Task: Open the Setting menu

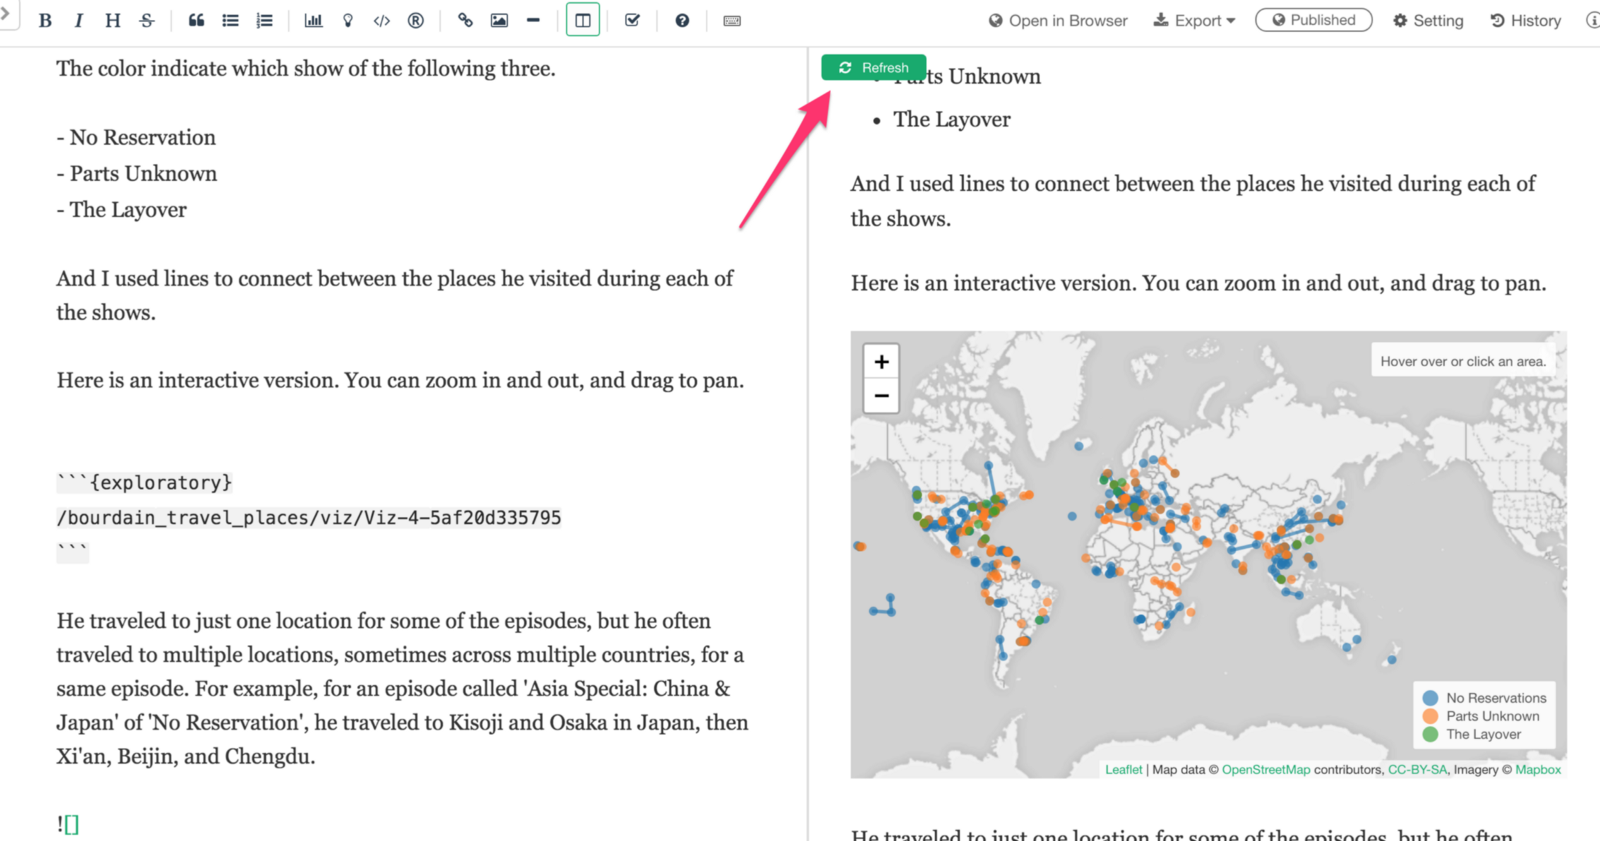Action: 1428,21
